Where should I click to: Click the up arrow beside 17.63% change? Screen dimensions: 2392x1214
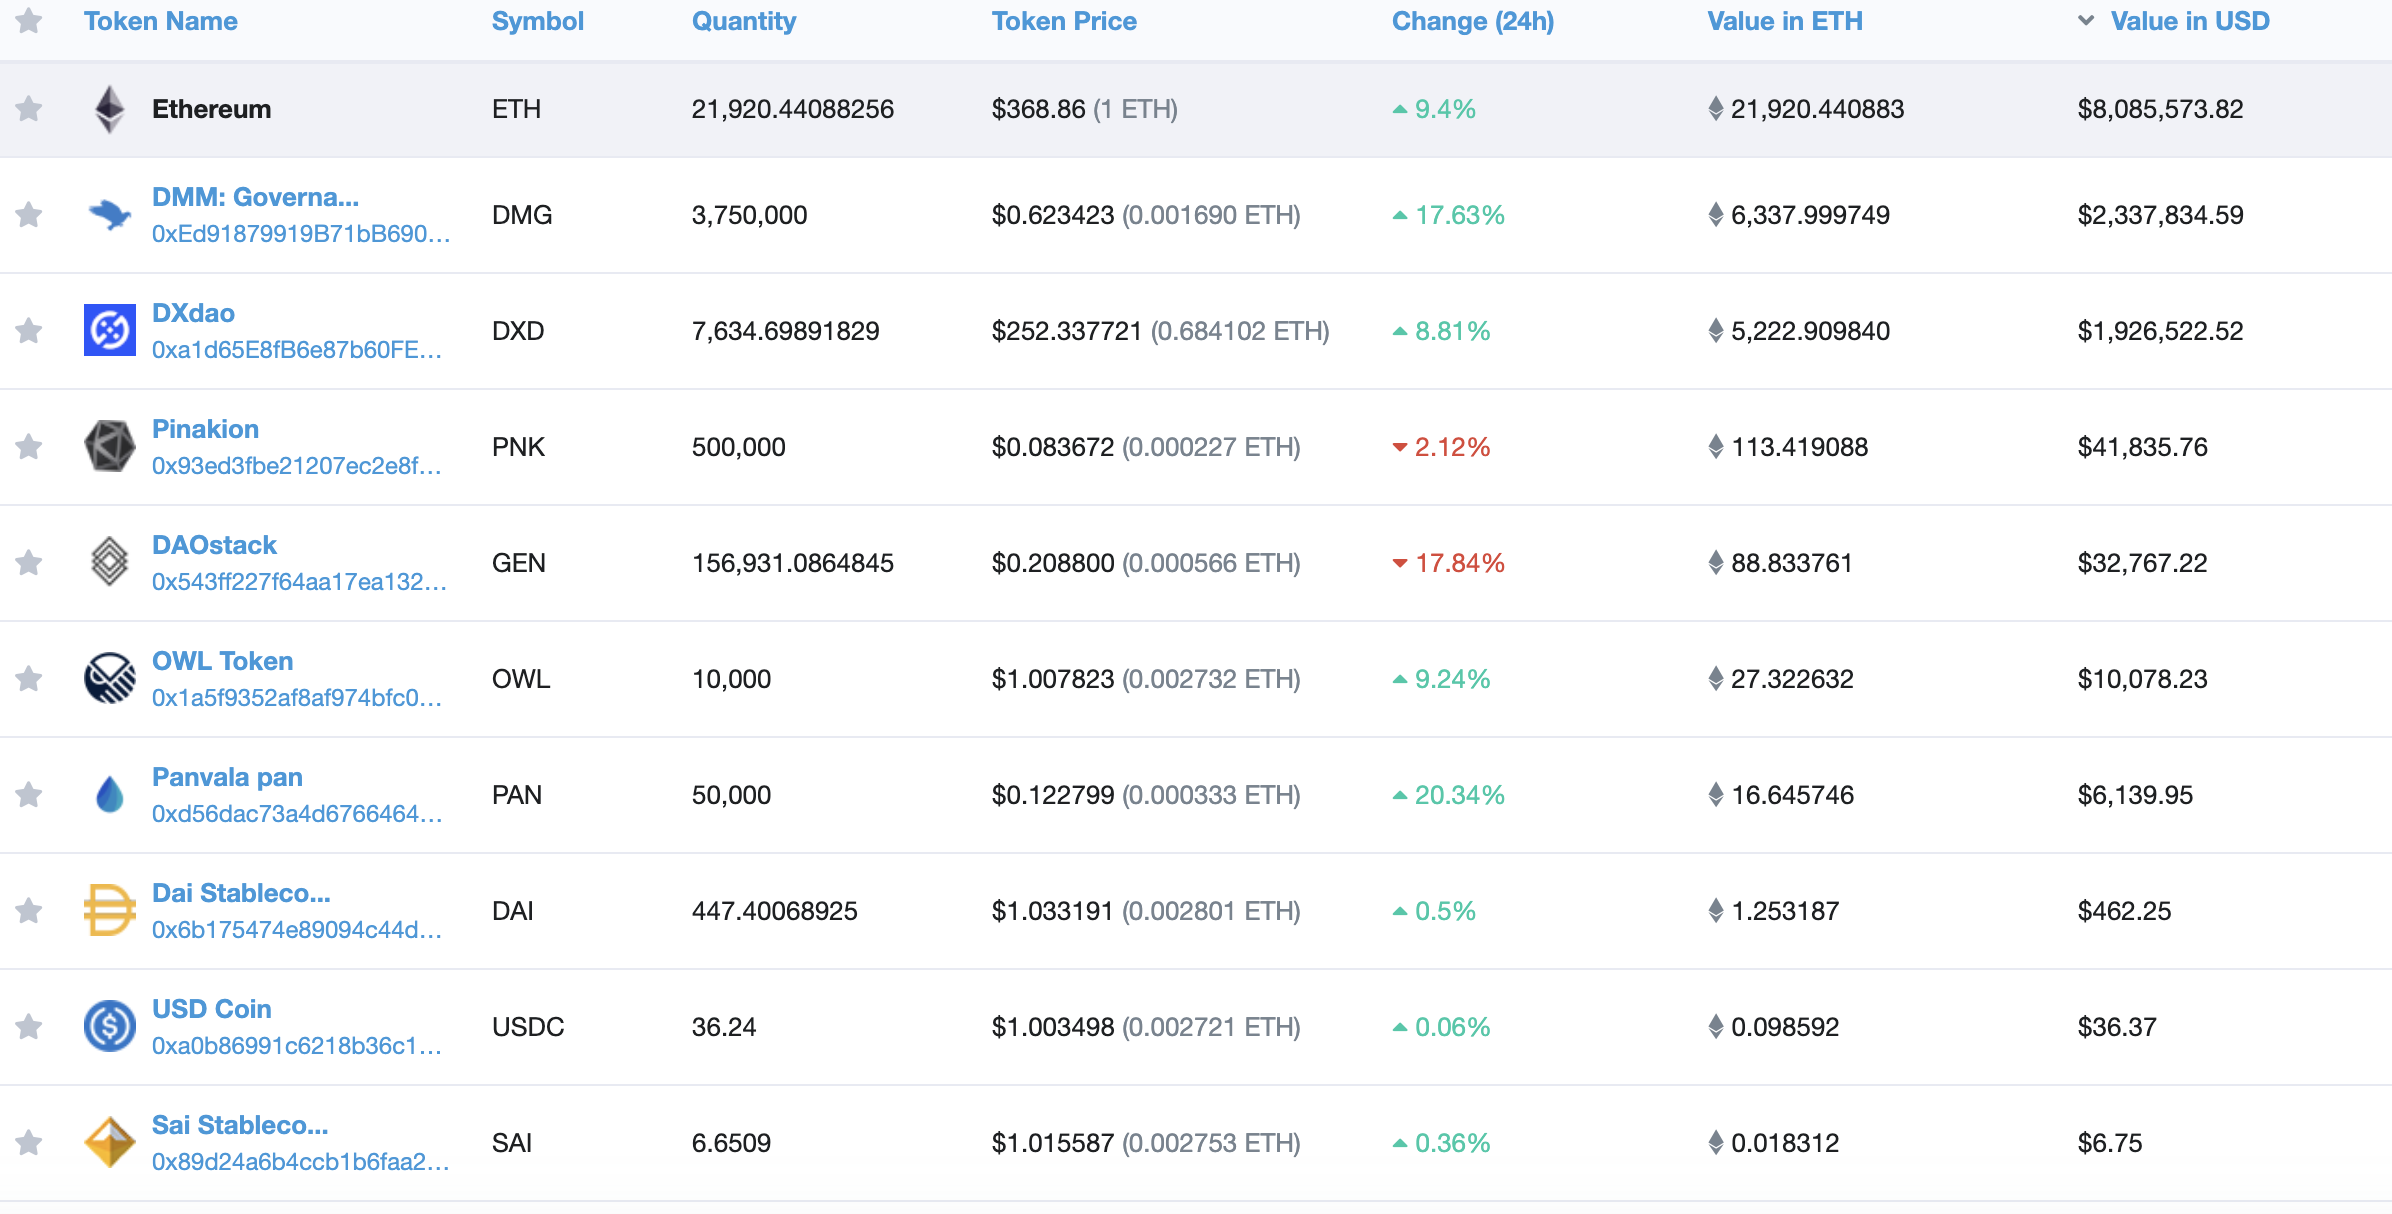[1400, 215]
